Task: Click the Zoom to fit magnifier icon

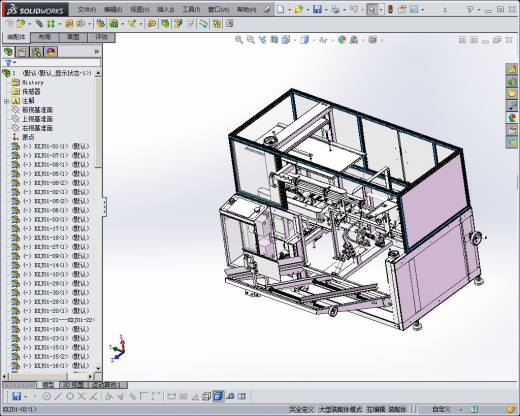Action: [239, 40]
